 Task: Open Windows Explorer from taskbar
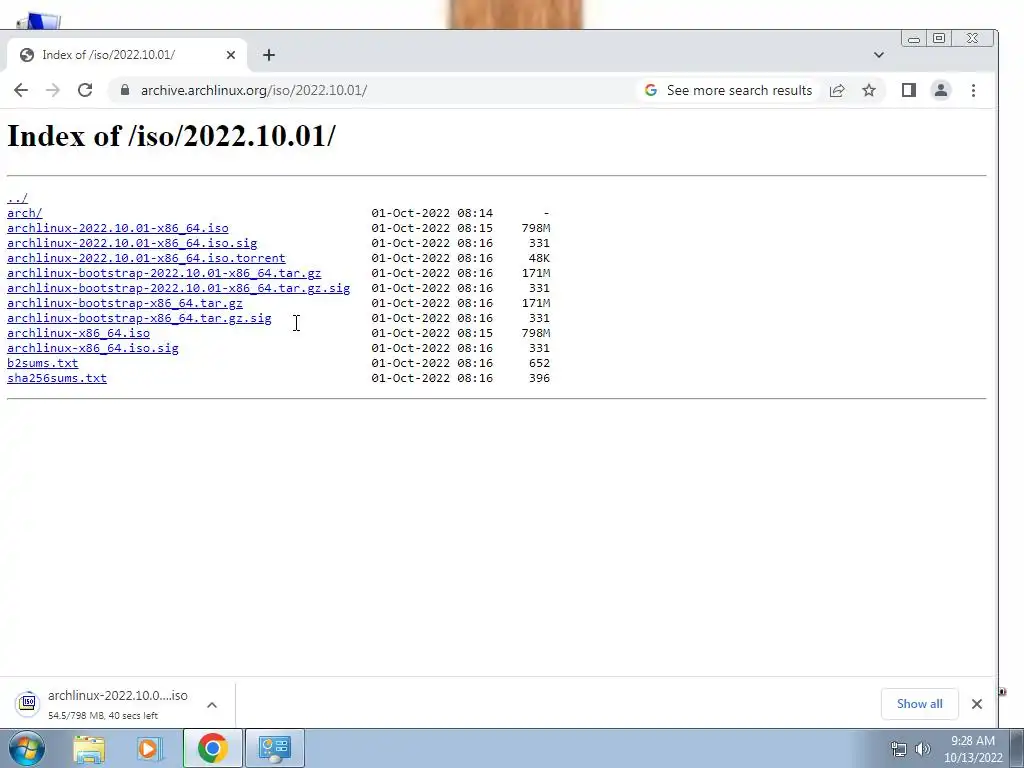pos(89,748)
